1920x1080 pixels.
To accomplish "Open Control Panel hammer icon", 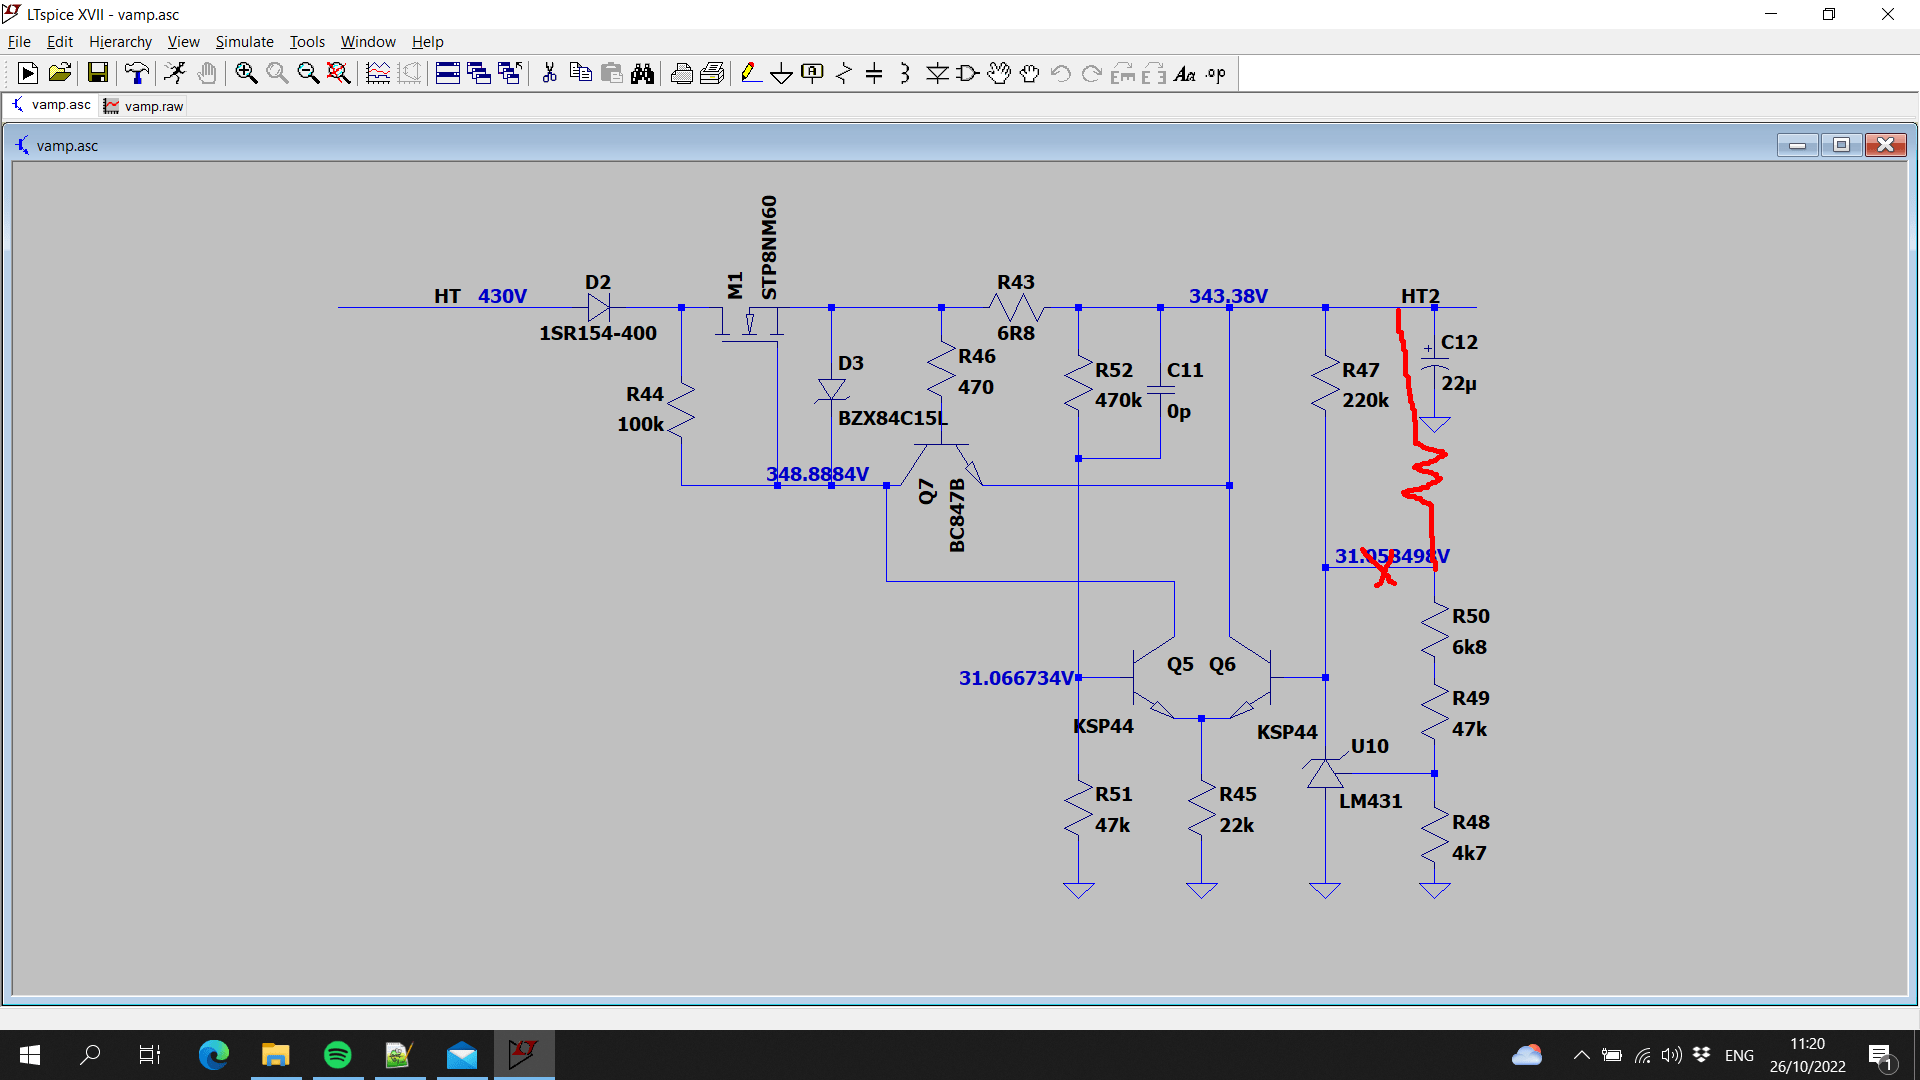I will pos(137,73).
